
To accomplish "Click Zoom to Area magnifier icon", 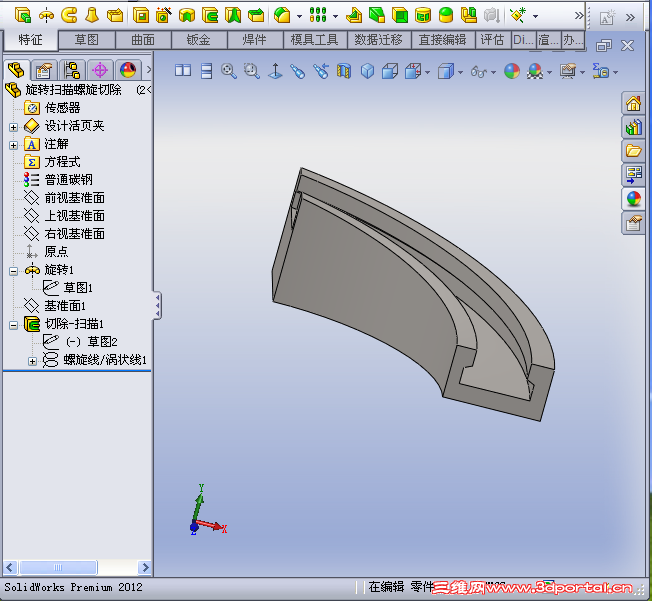I will [252, 71].
